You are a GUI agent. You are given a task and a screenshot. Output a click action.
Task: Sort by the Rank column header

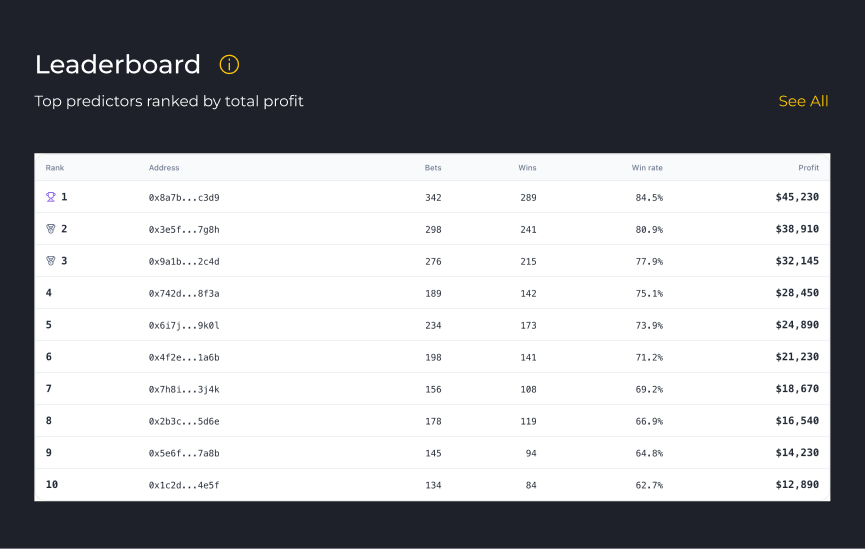click(55, 168)
